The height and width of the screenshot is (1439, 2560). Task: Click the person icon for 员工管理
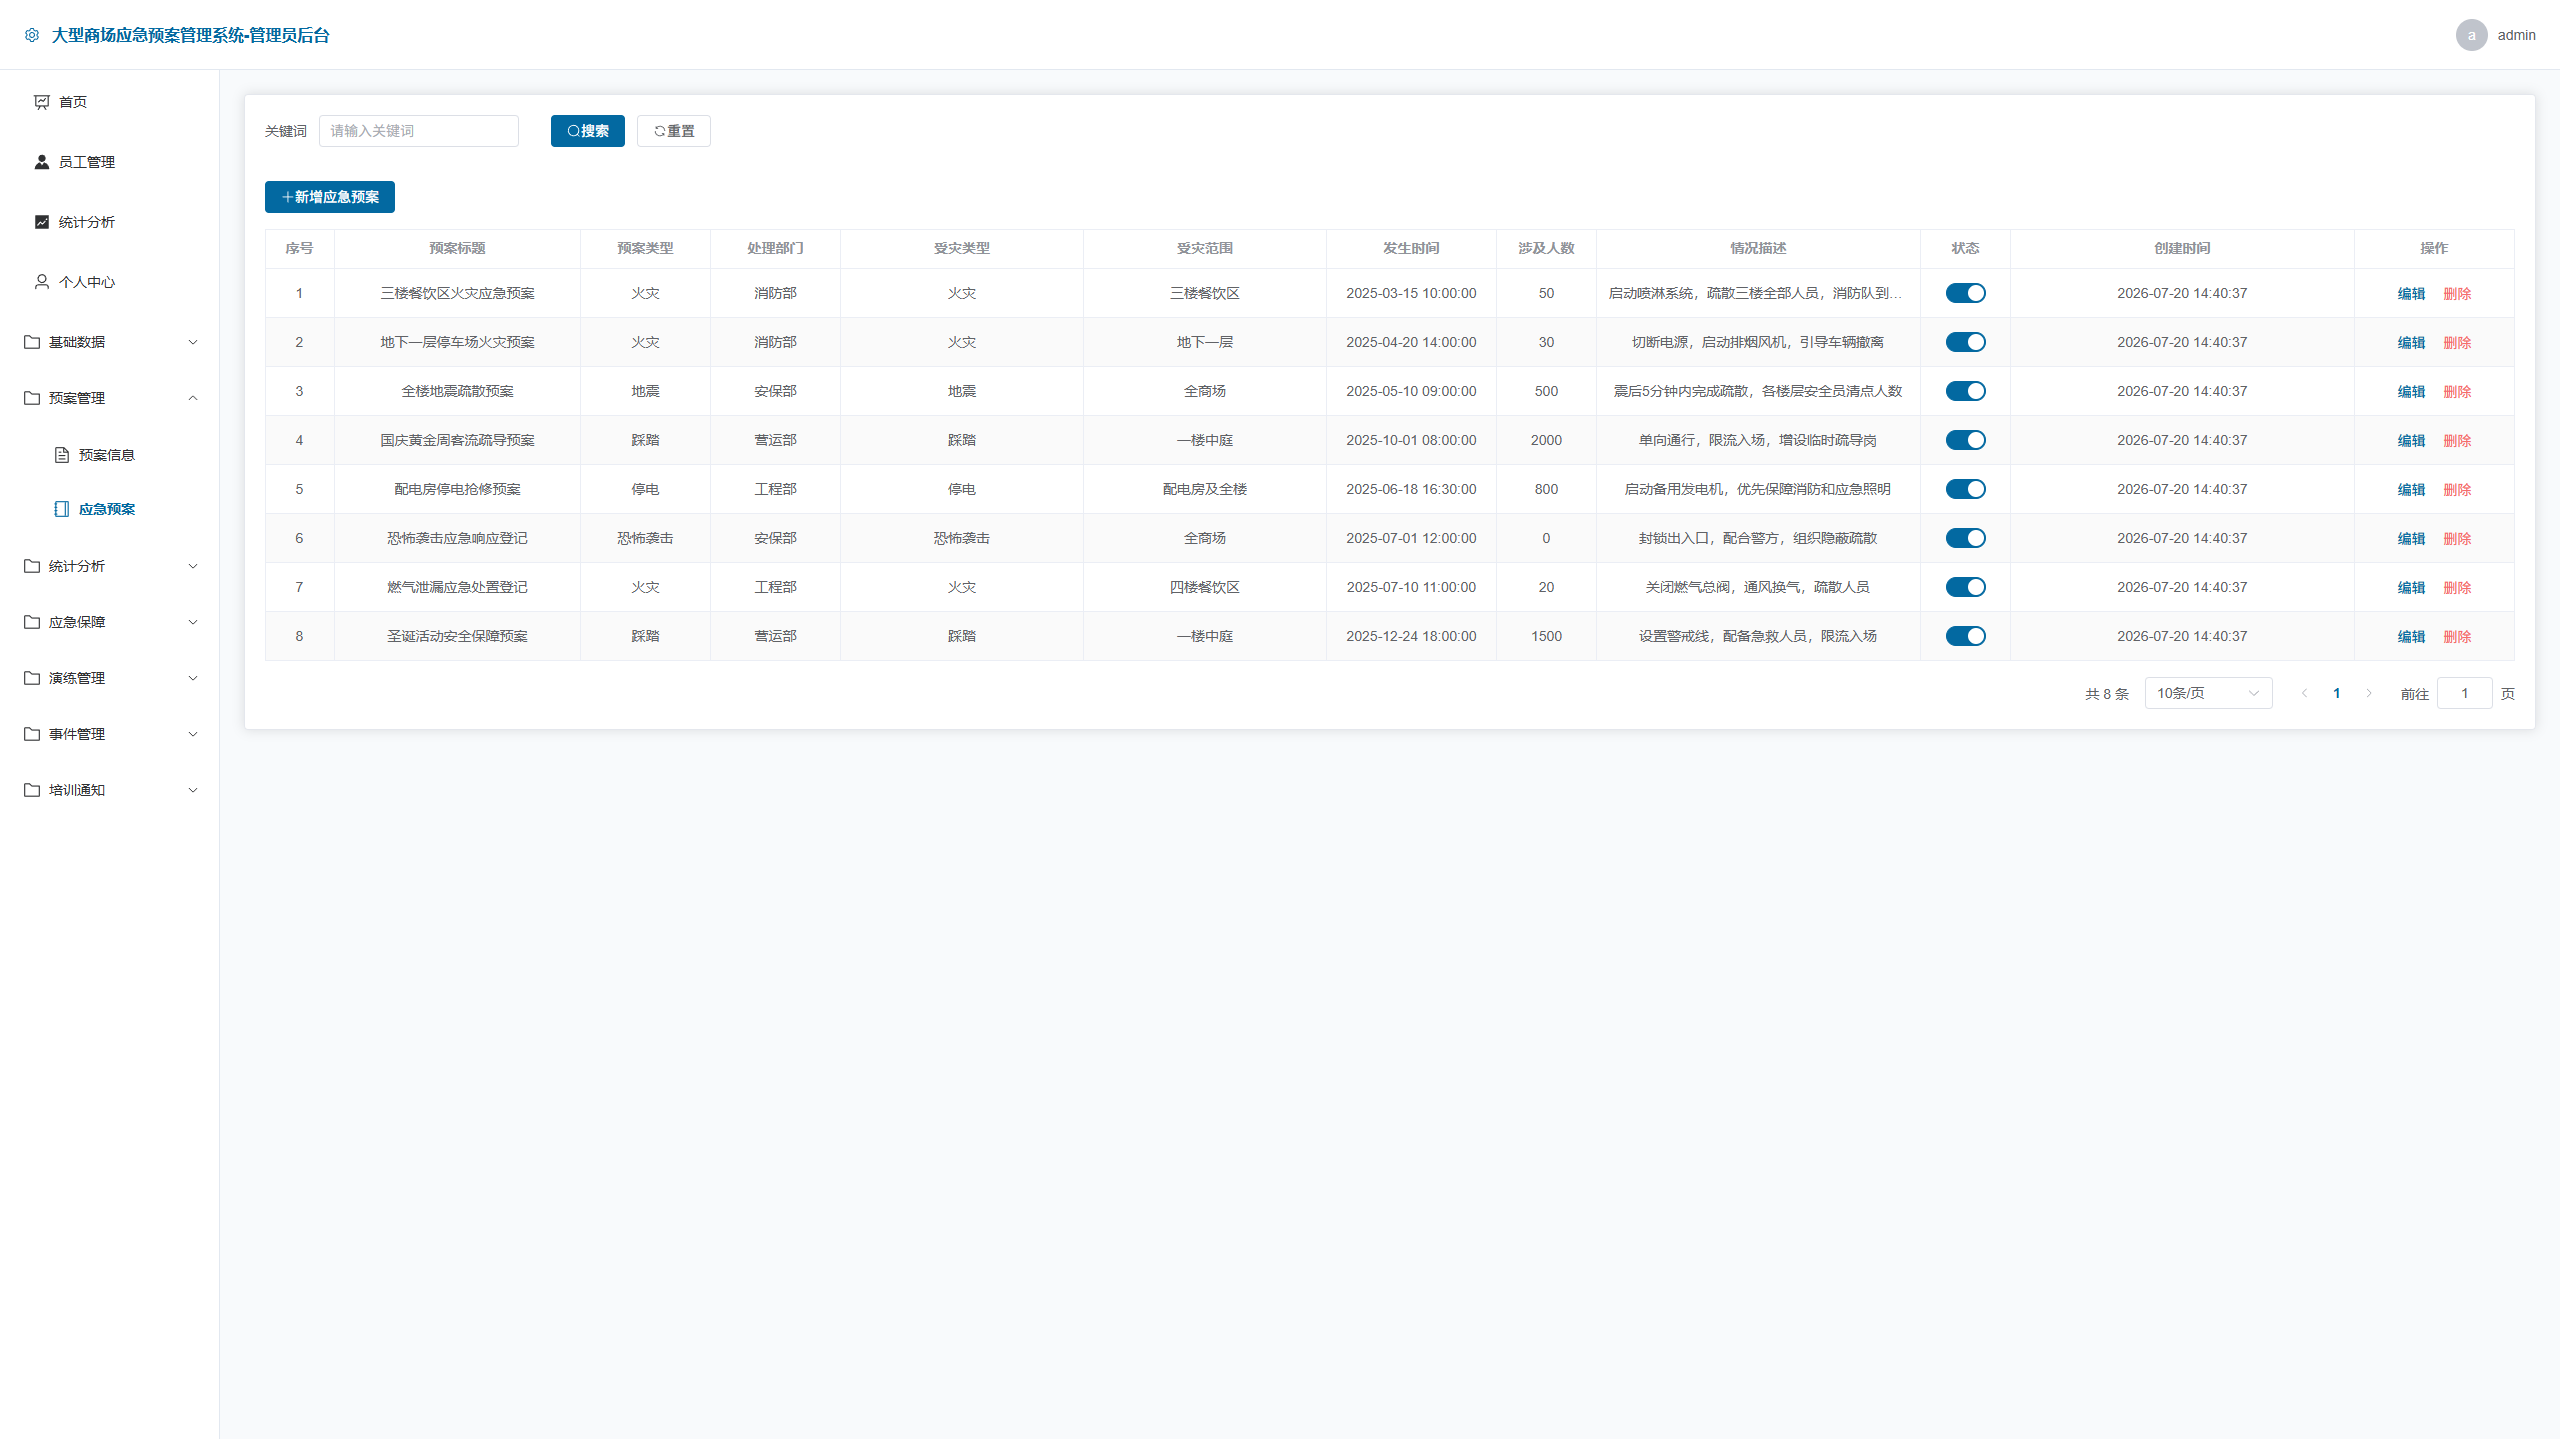point(42,162)
